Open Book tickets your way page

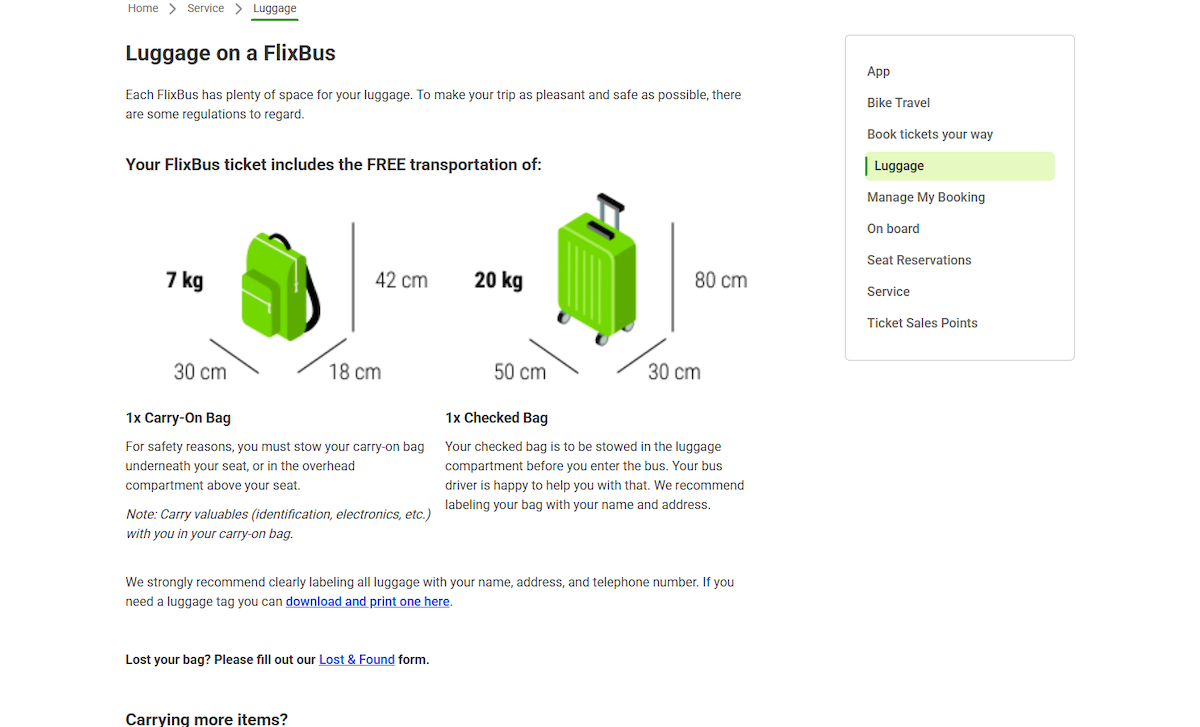pos(930,134)
